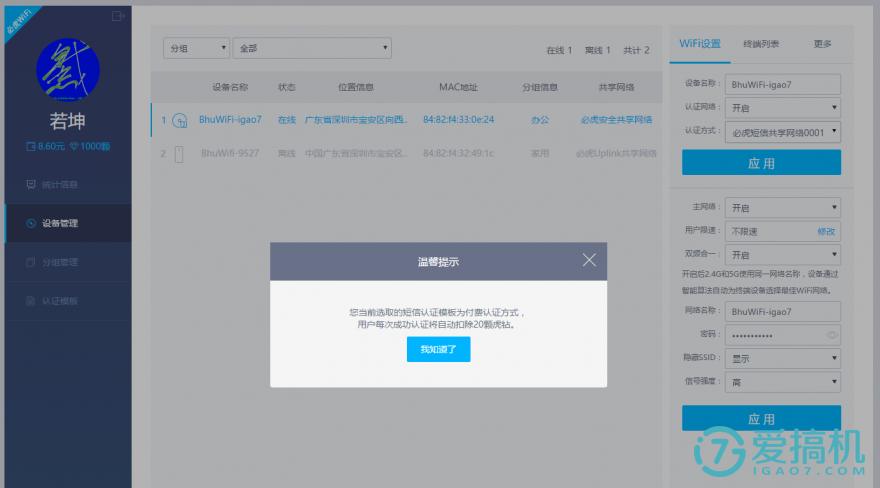880x488 pixels.
Task: Click the 设备名称 input field
Action: [782, 85]
